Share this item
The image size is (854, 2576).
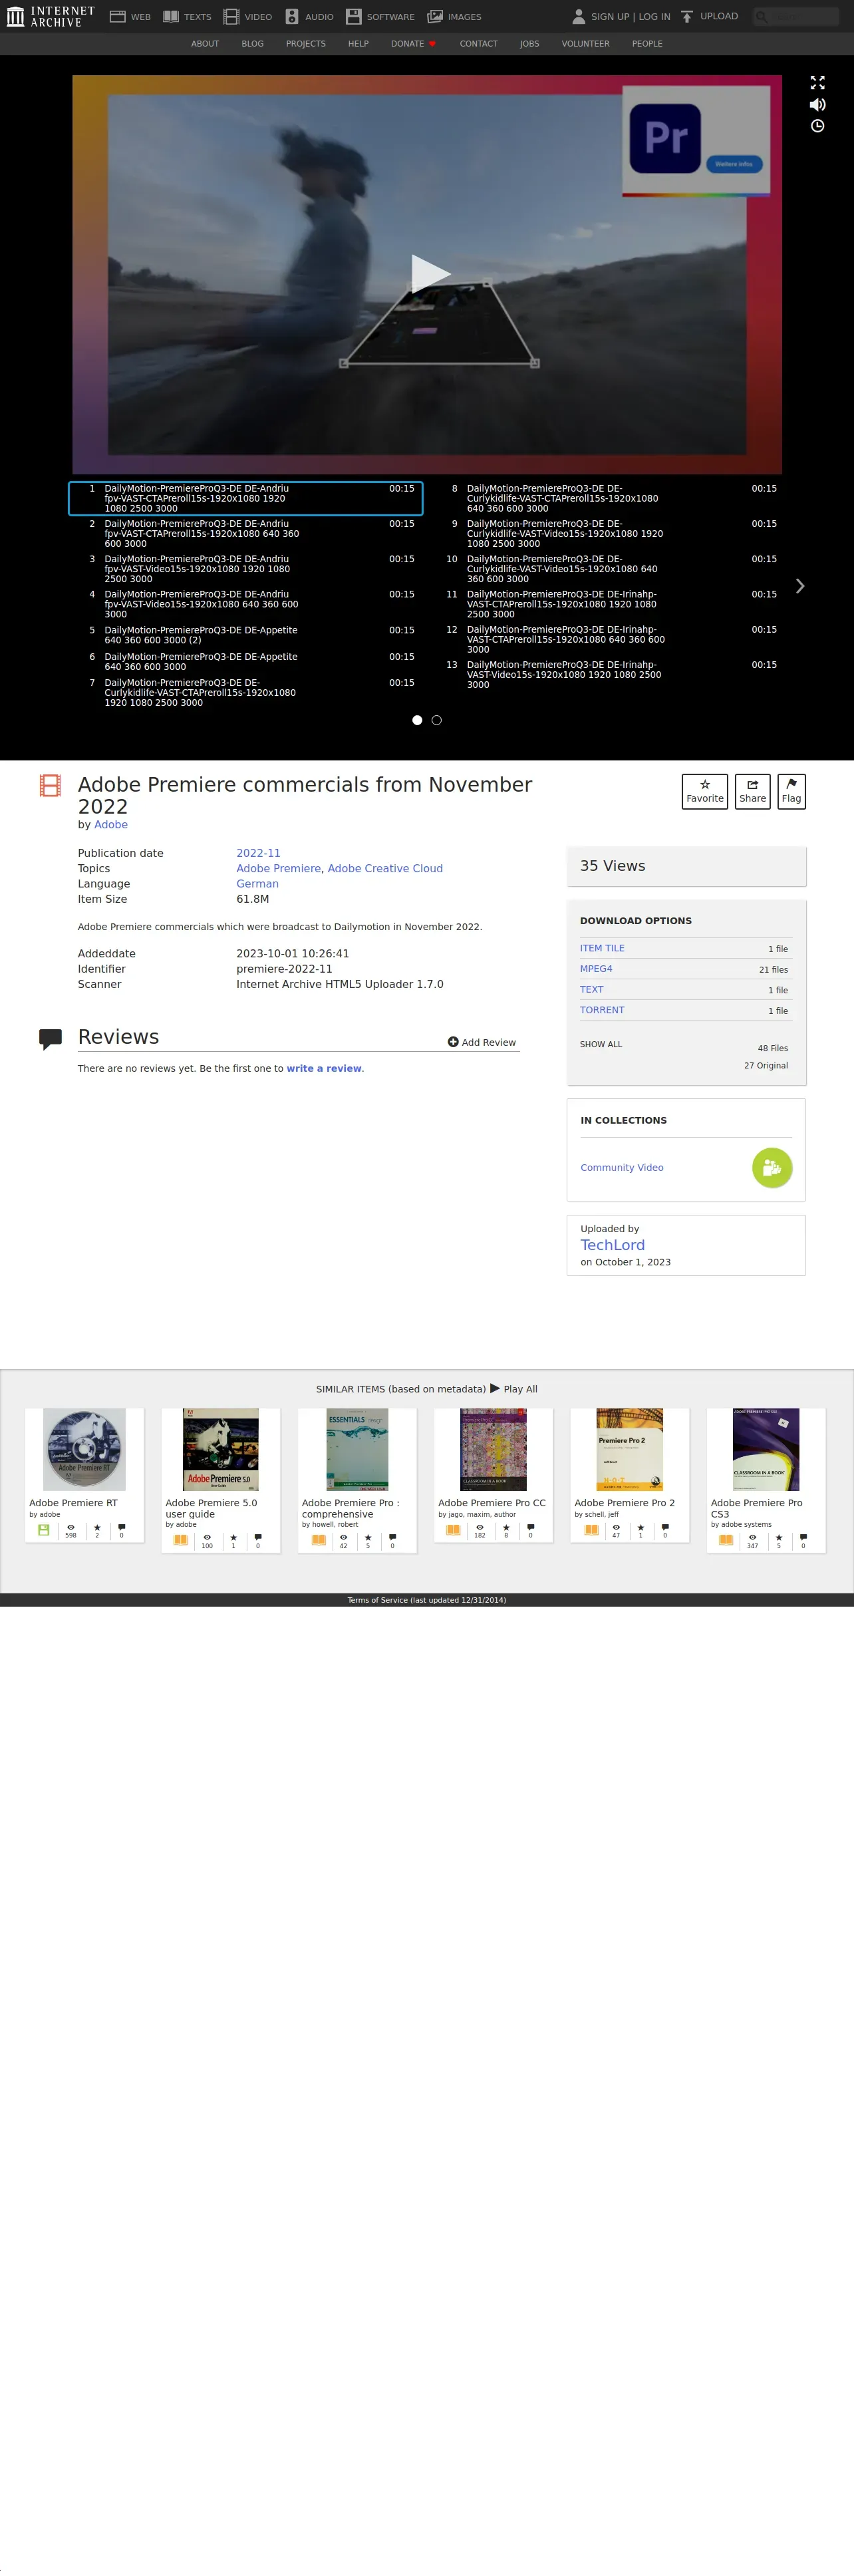[752, 791]
